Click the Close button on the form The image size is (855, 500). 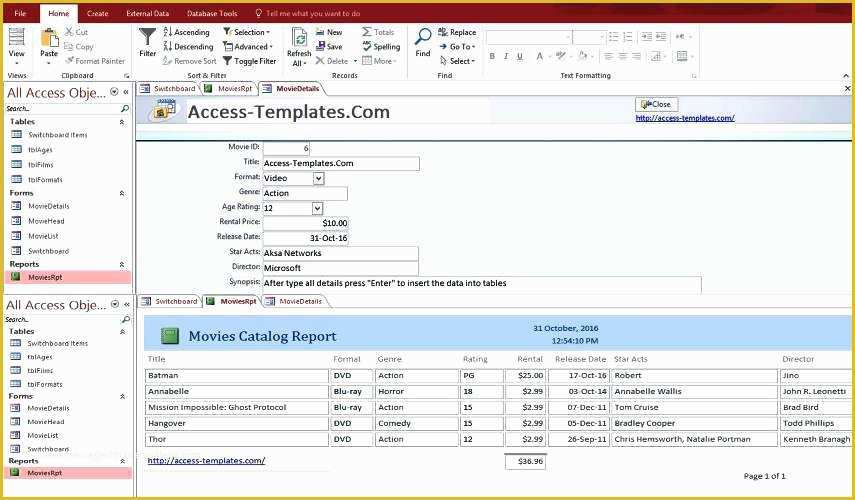point(657,104)
